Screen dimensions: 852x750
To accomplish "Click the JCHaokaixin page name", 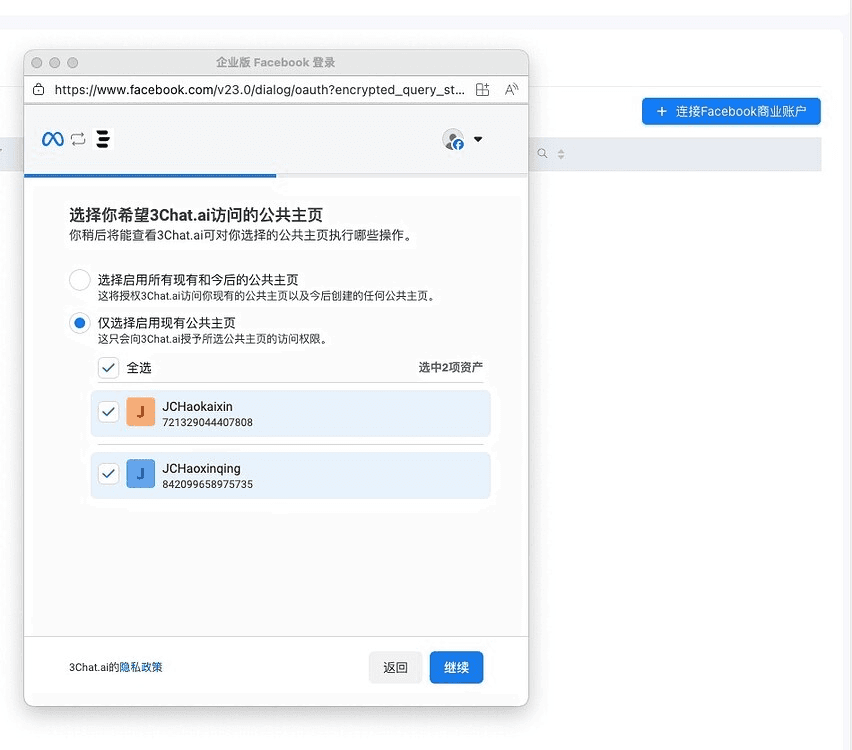I will click(197, 407).
